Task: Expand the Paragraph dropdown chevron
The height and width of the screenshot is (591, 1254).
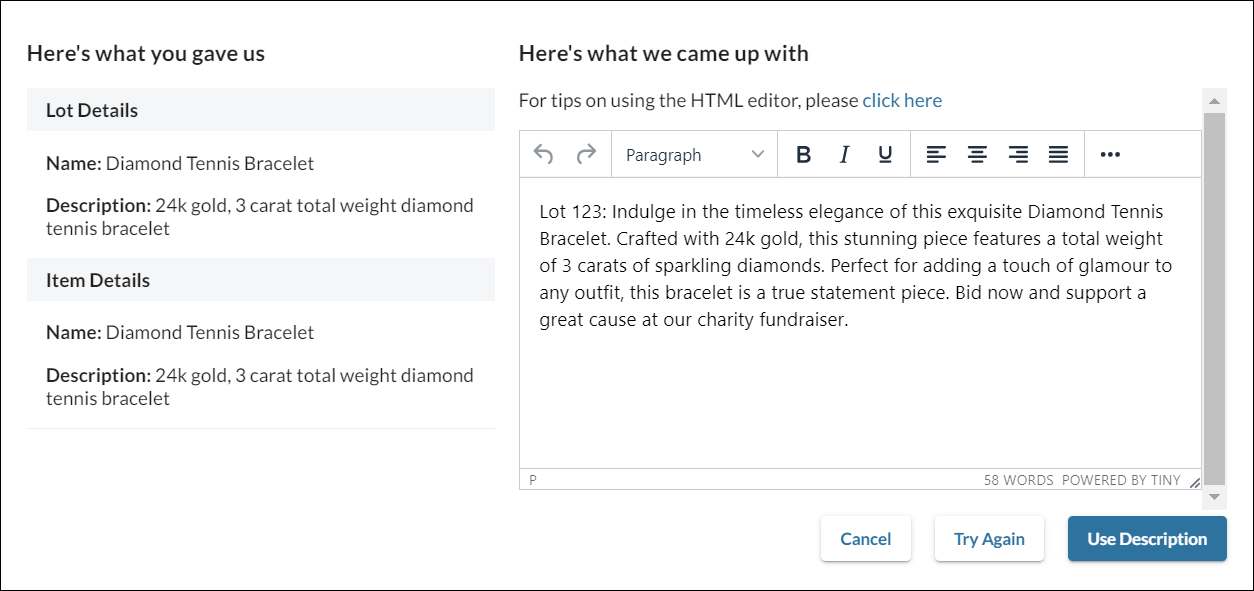Action: tap(757, 154)
